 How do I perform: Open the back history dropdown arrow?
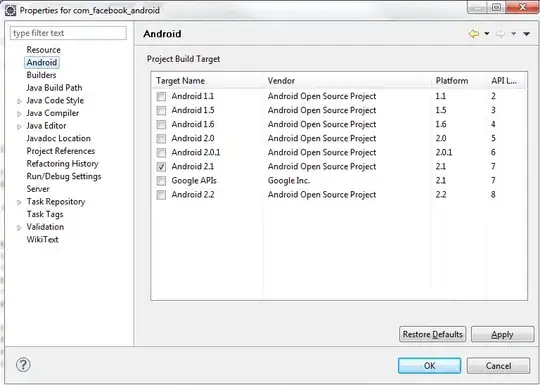click(487, 34)
